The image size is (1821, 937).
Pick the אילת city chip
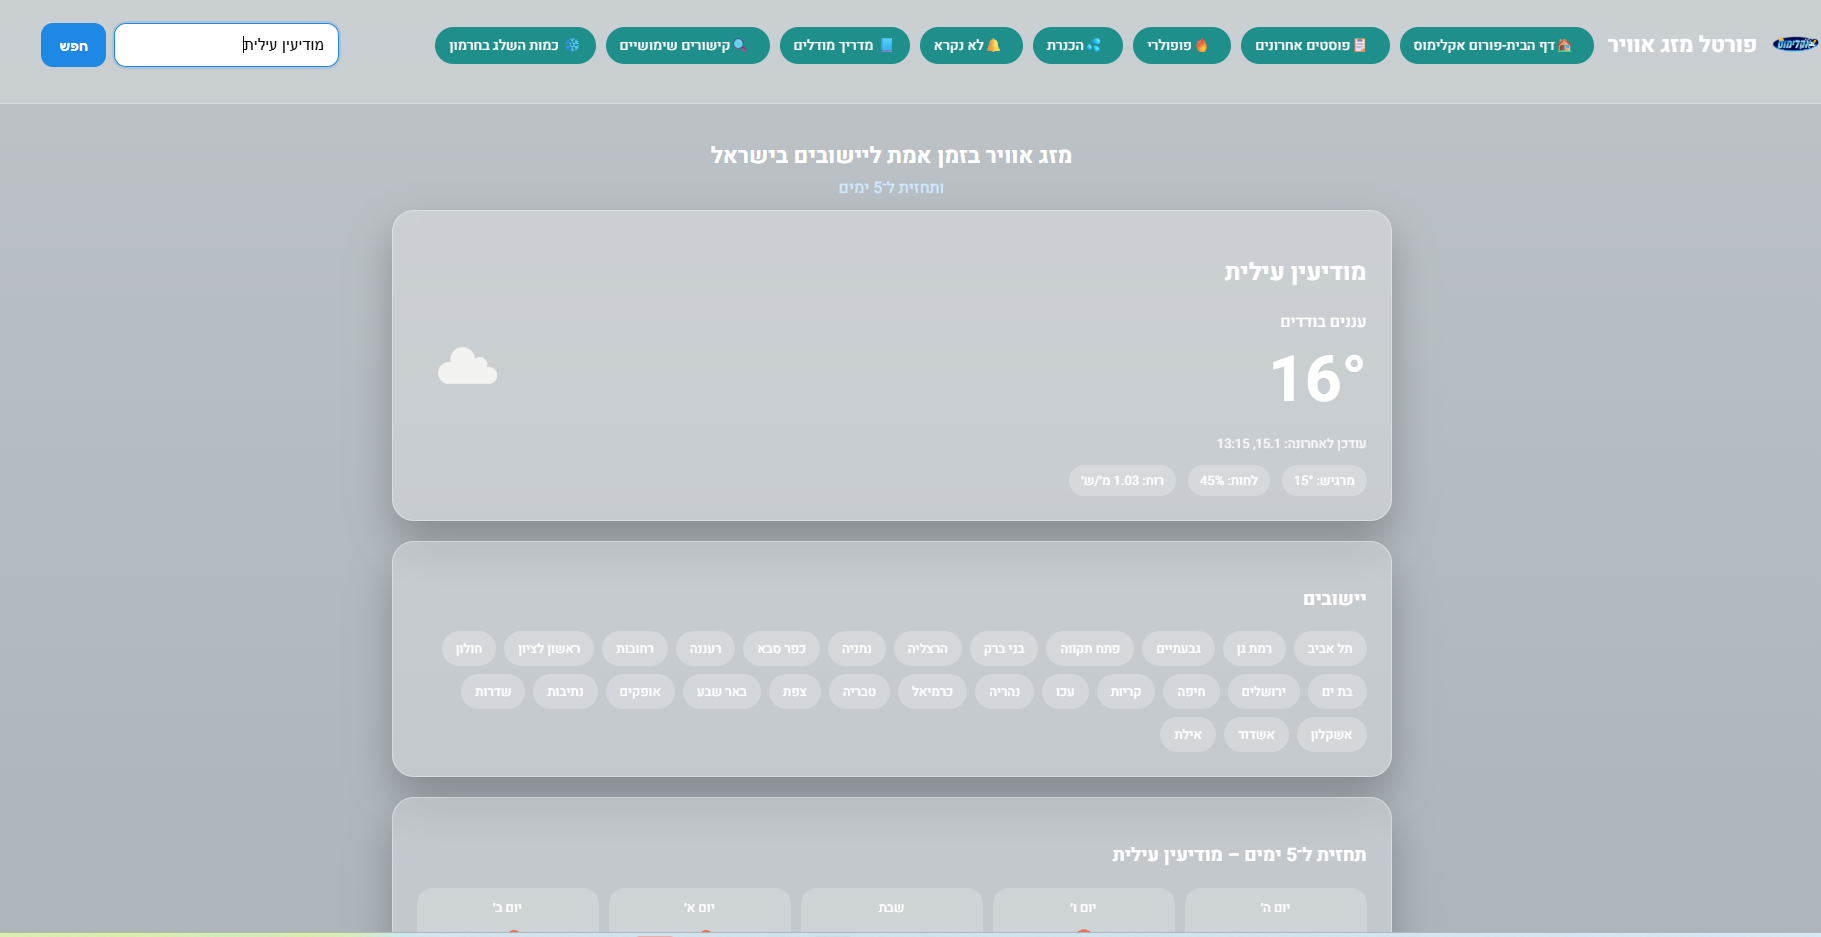click(x=1187, y=734)
